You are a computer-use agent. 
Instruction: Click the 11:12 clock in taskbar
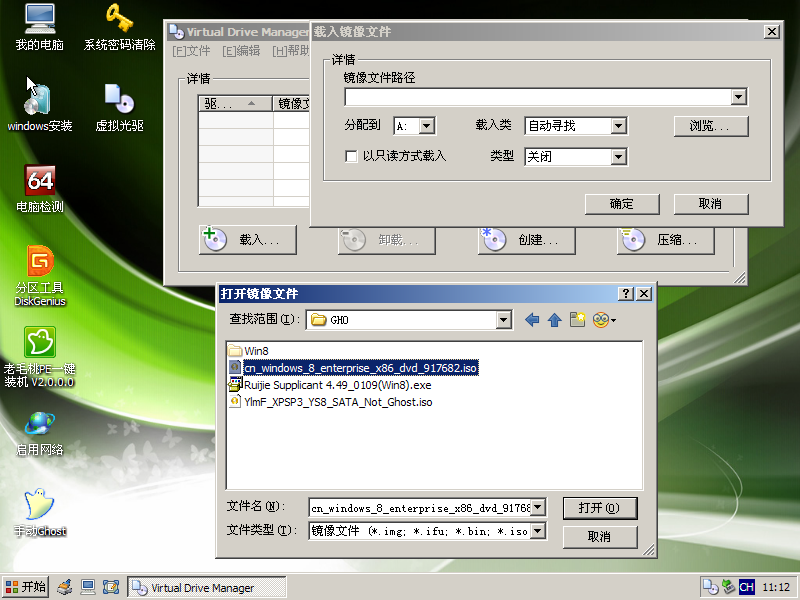(776, 587)
